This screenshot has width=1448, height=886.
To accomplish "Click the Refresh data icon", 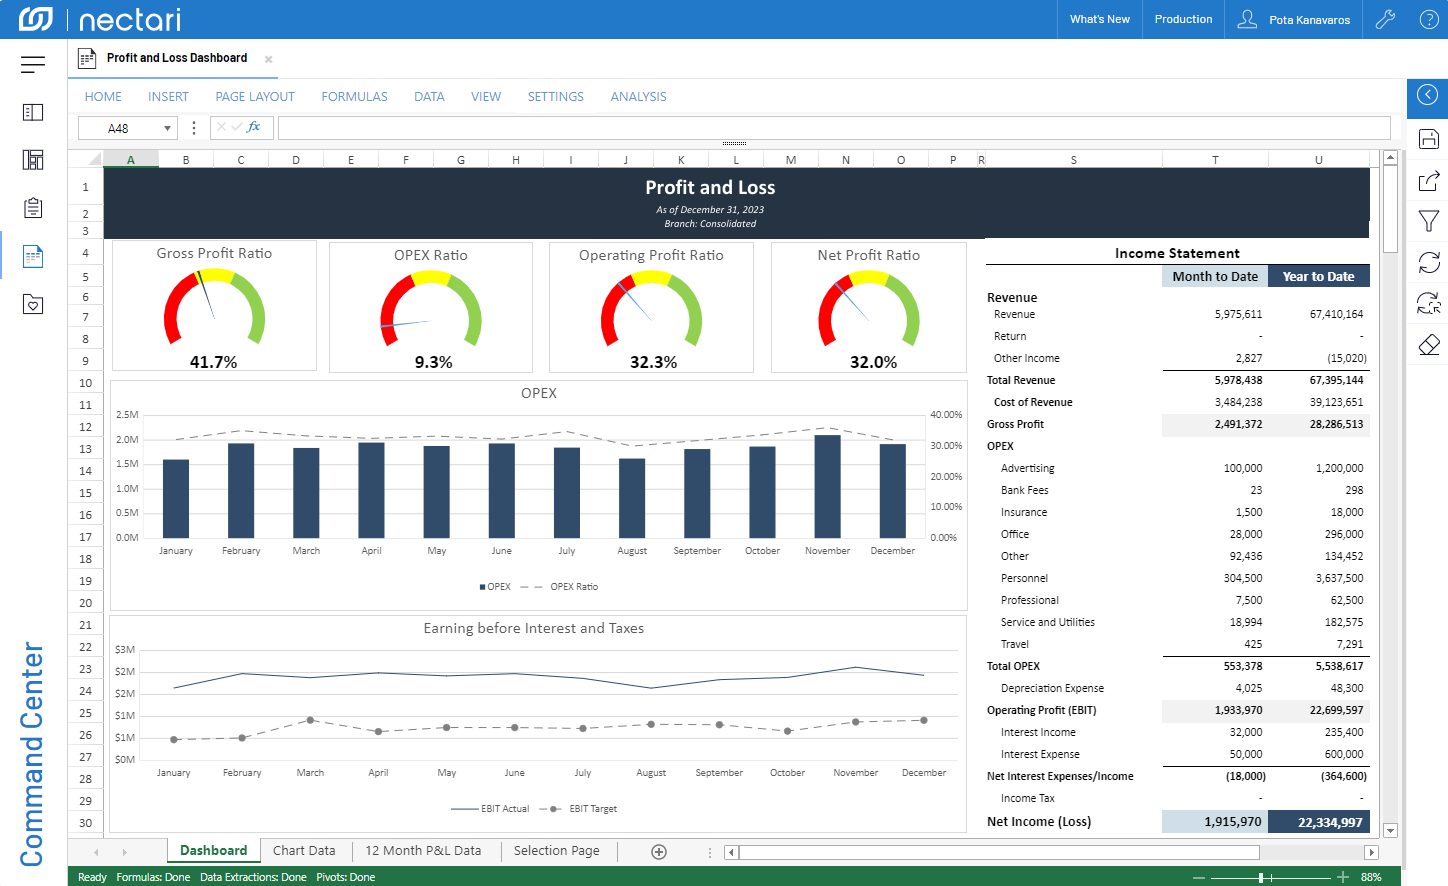I will pos(1429,262).
